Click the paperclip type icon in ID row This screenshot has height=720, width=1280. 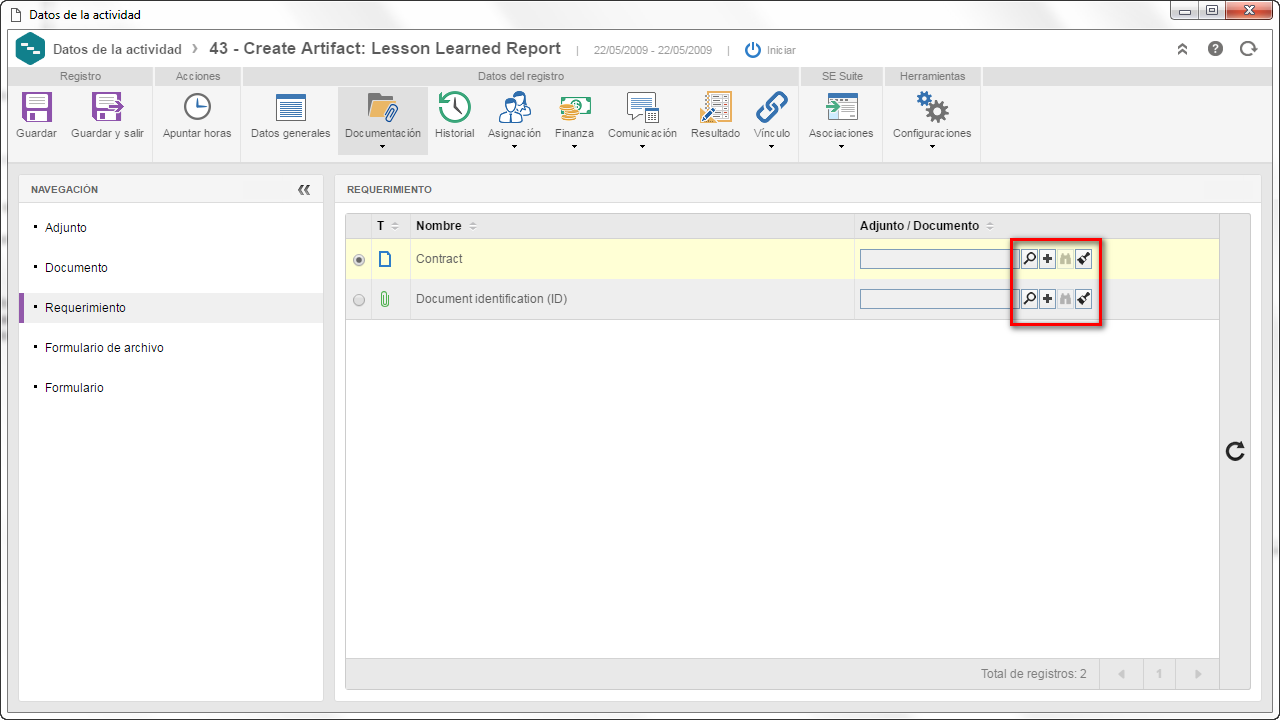tap(385, 299)
